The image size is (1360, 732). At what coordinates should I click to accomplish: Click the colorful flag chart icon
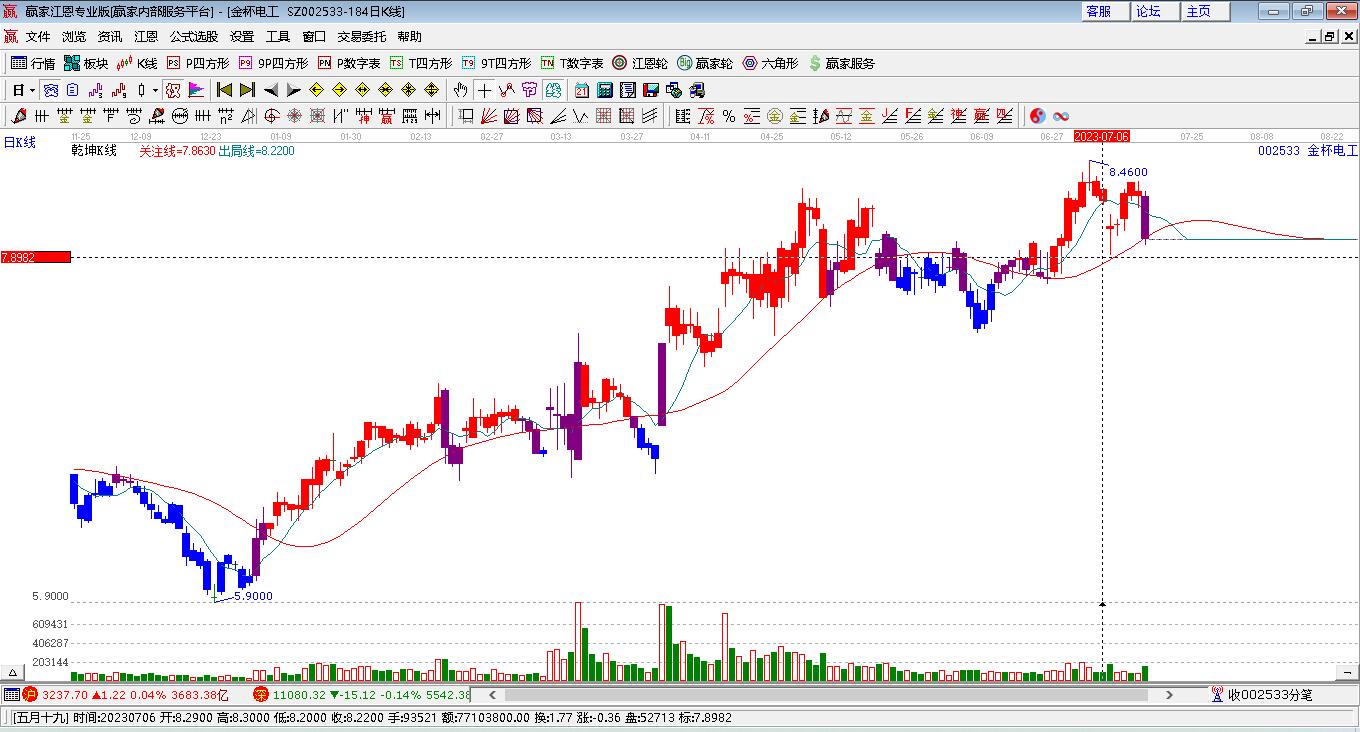[197, 90]
